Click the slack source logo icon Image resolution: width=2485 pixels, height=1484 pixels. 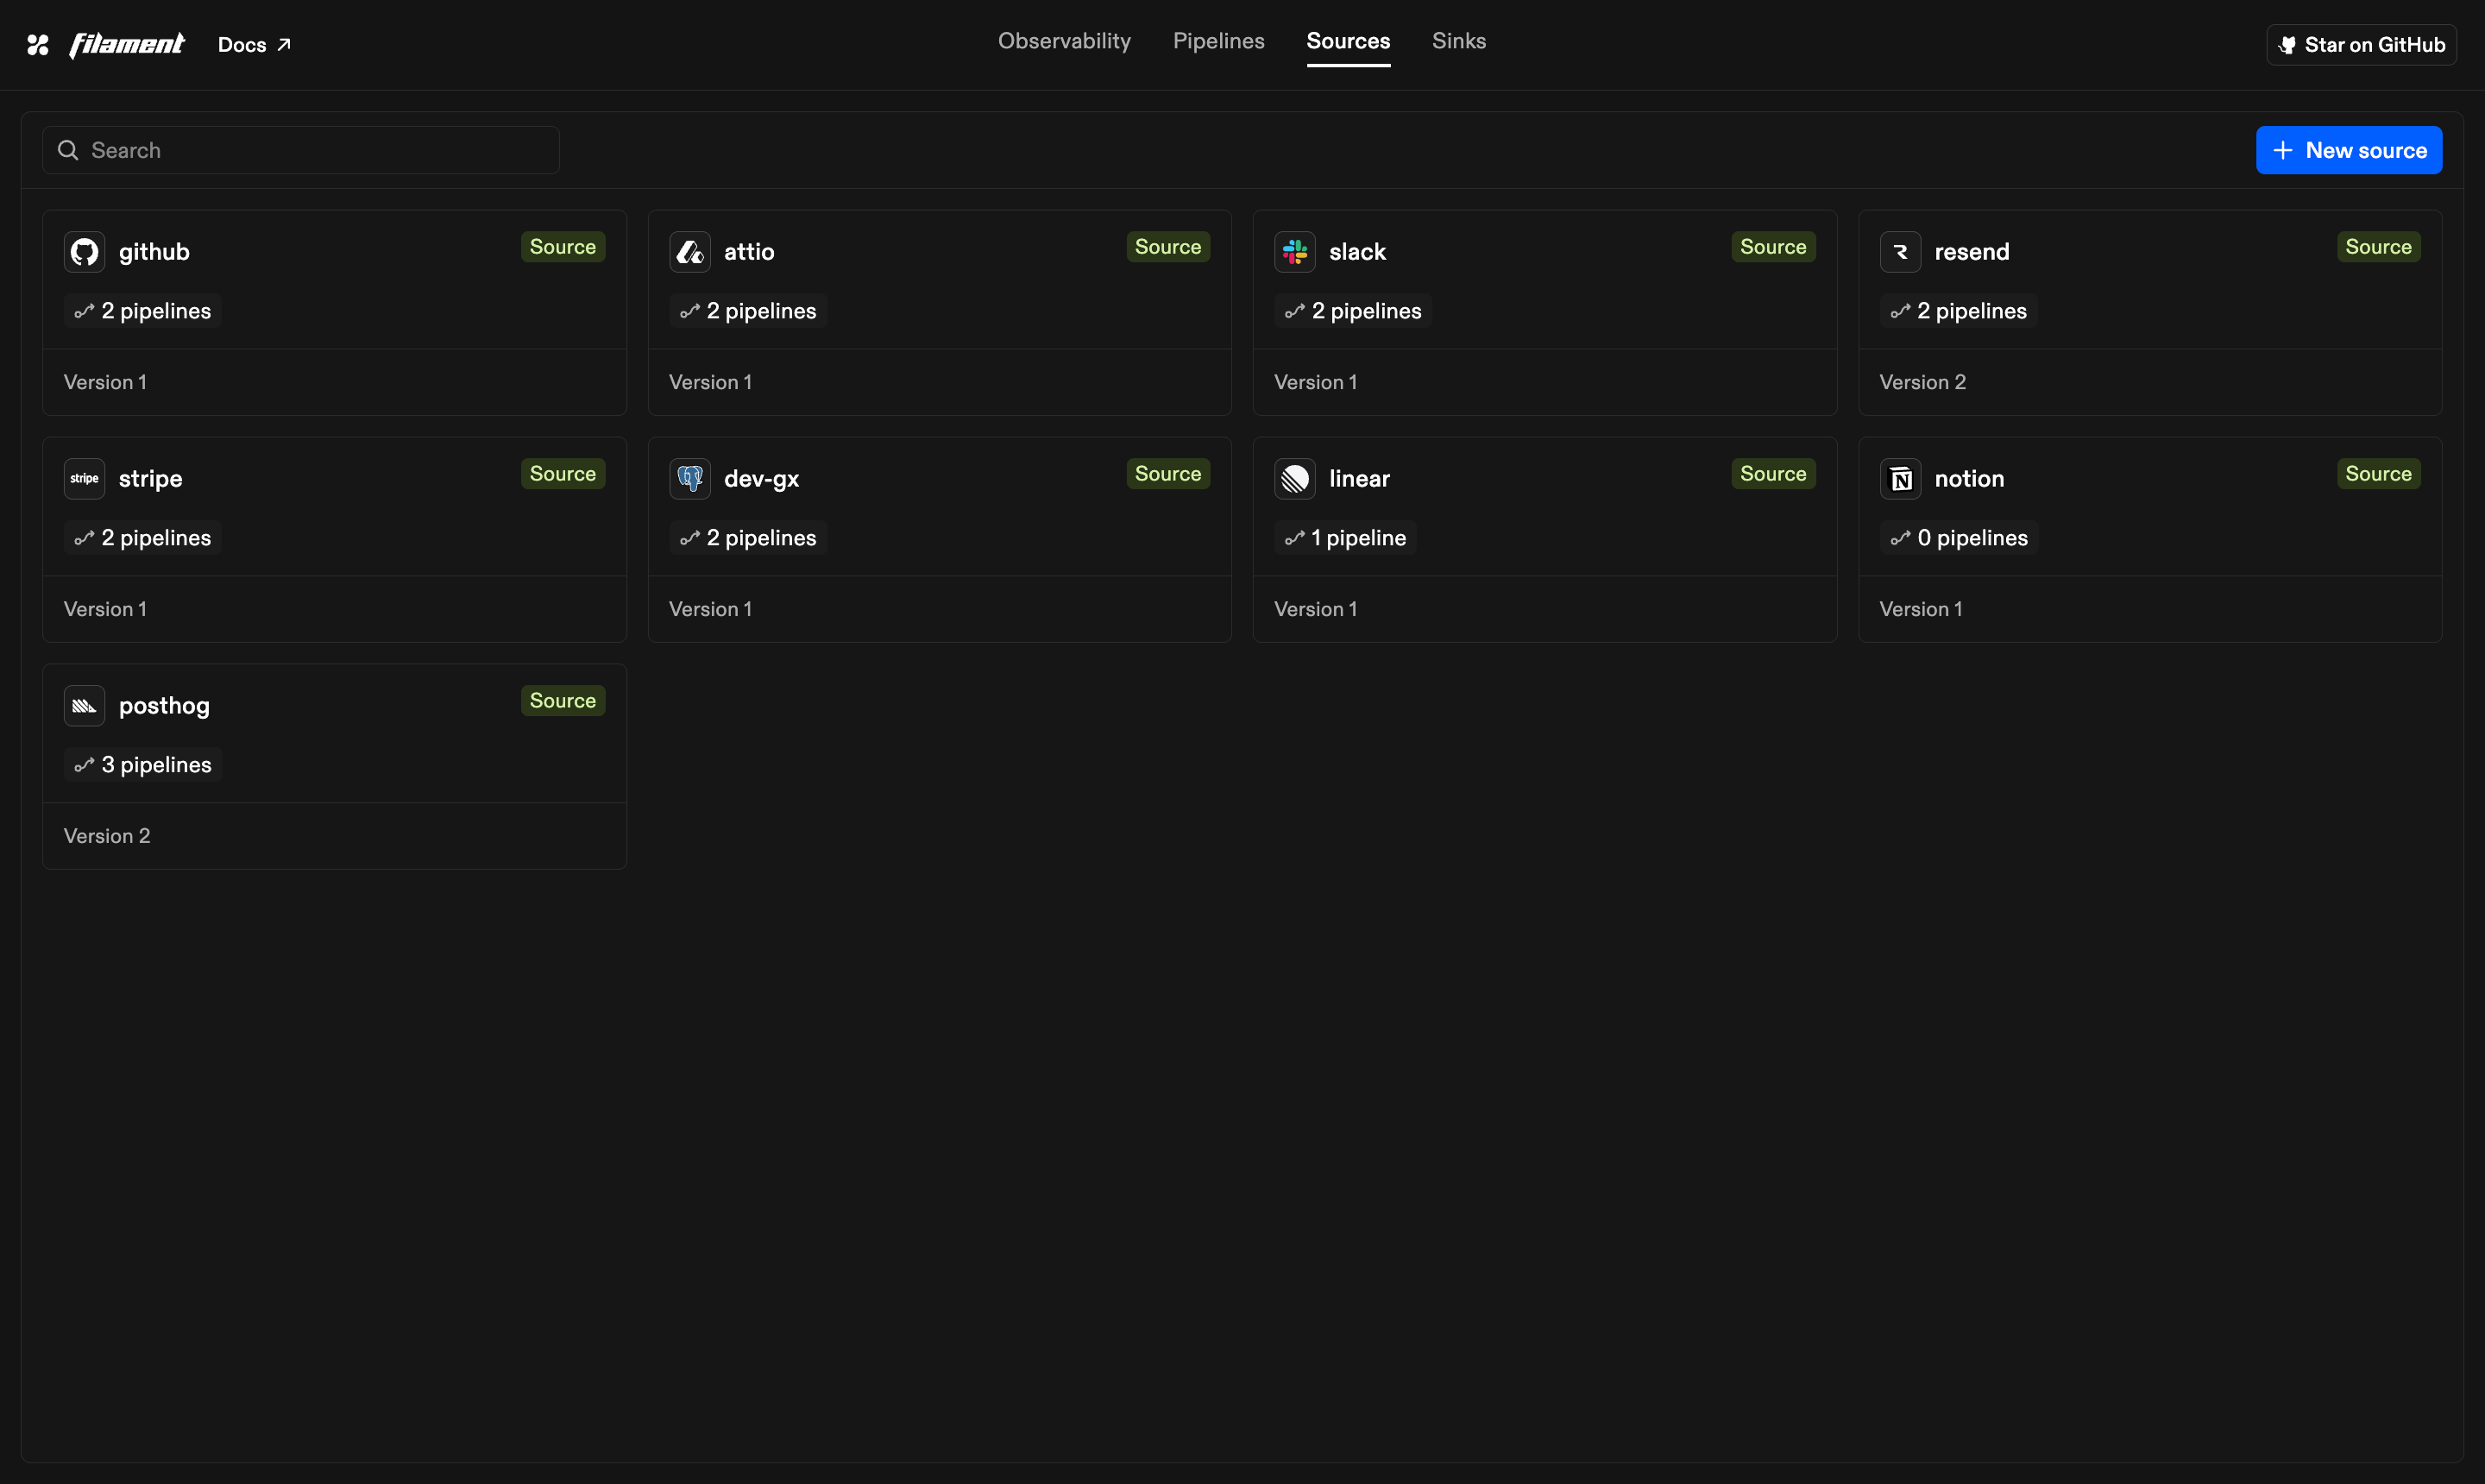pyautogui.click(x=1294, y=252)
